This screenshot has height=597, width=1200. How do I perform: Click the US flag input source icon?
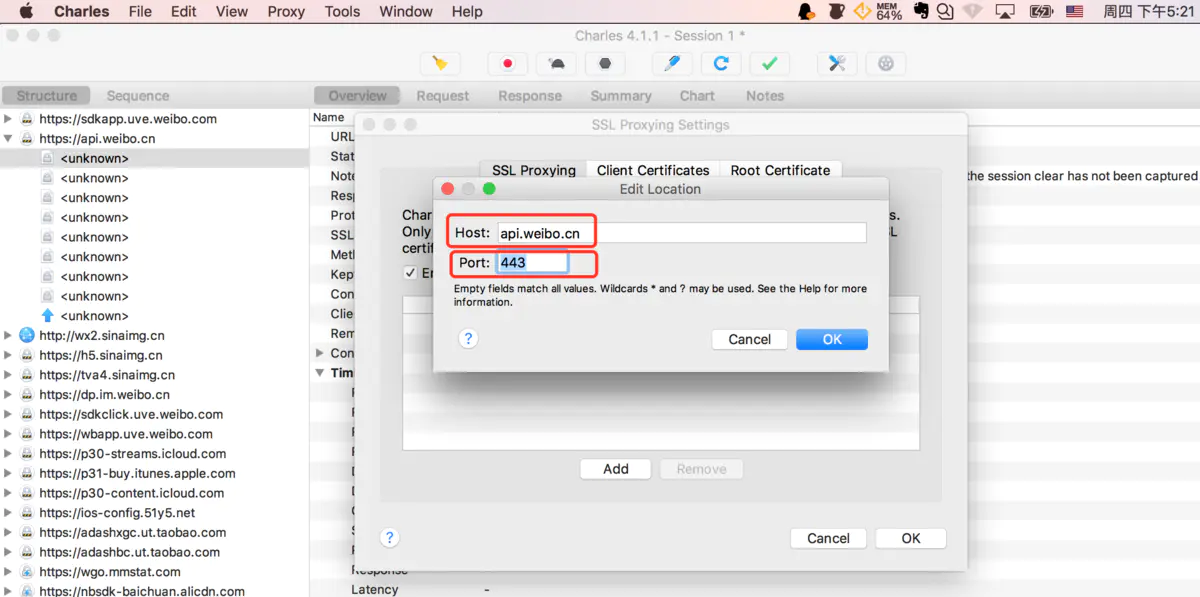(x=1074, y=12)
